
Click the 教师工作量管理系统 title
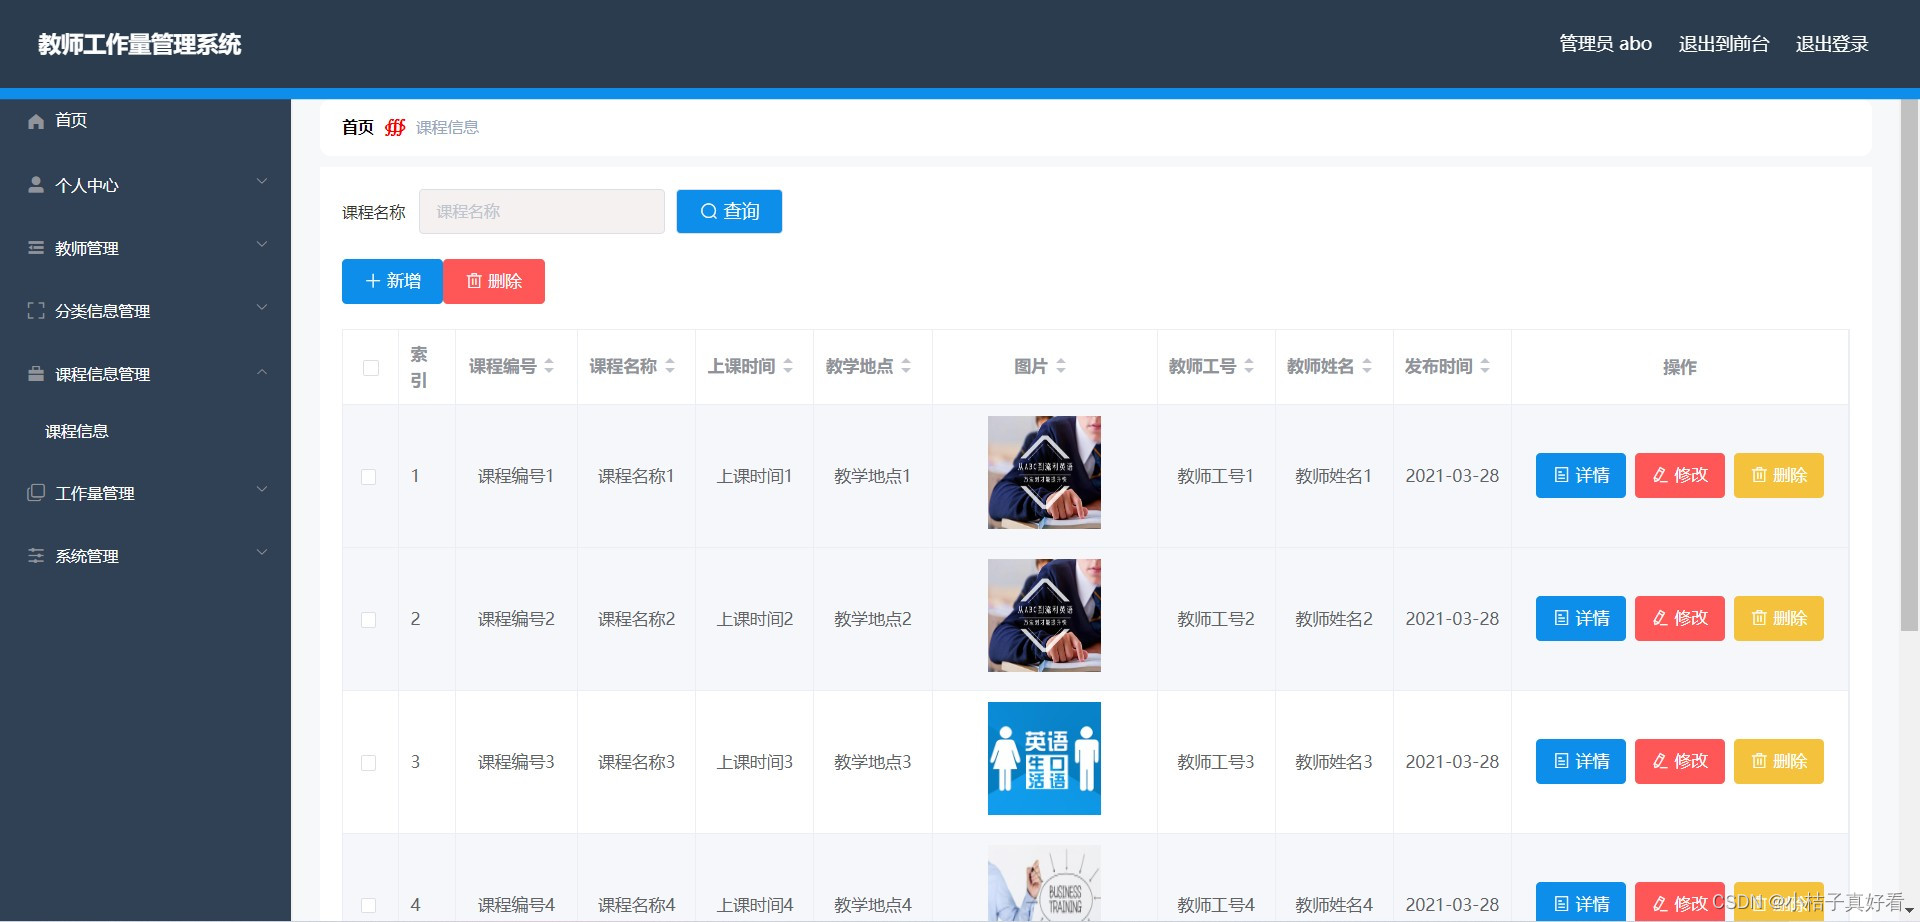coord(140,44)
